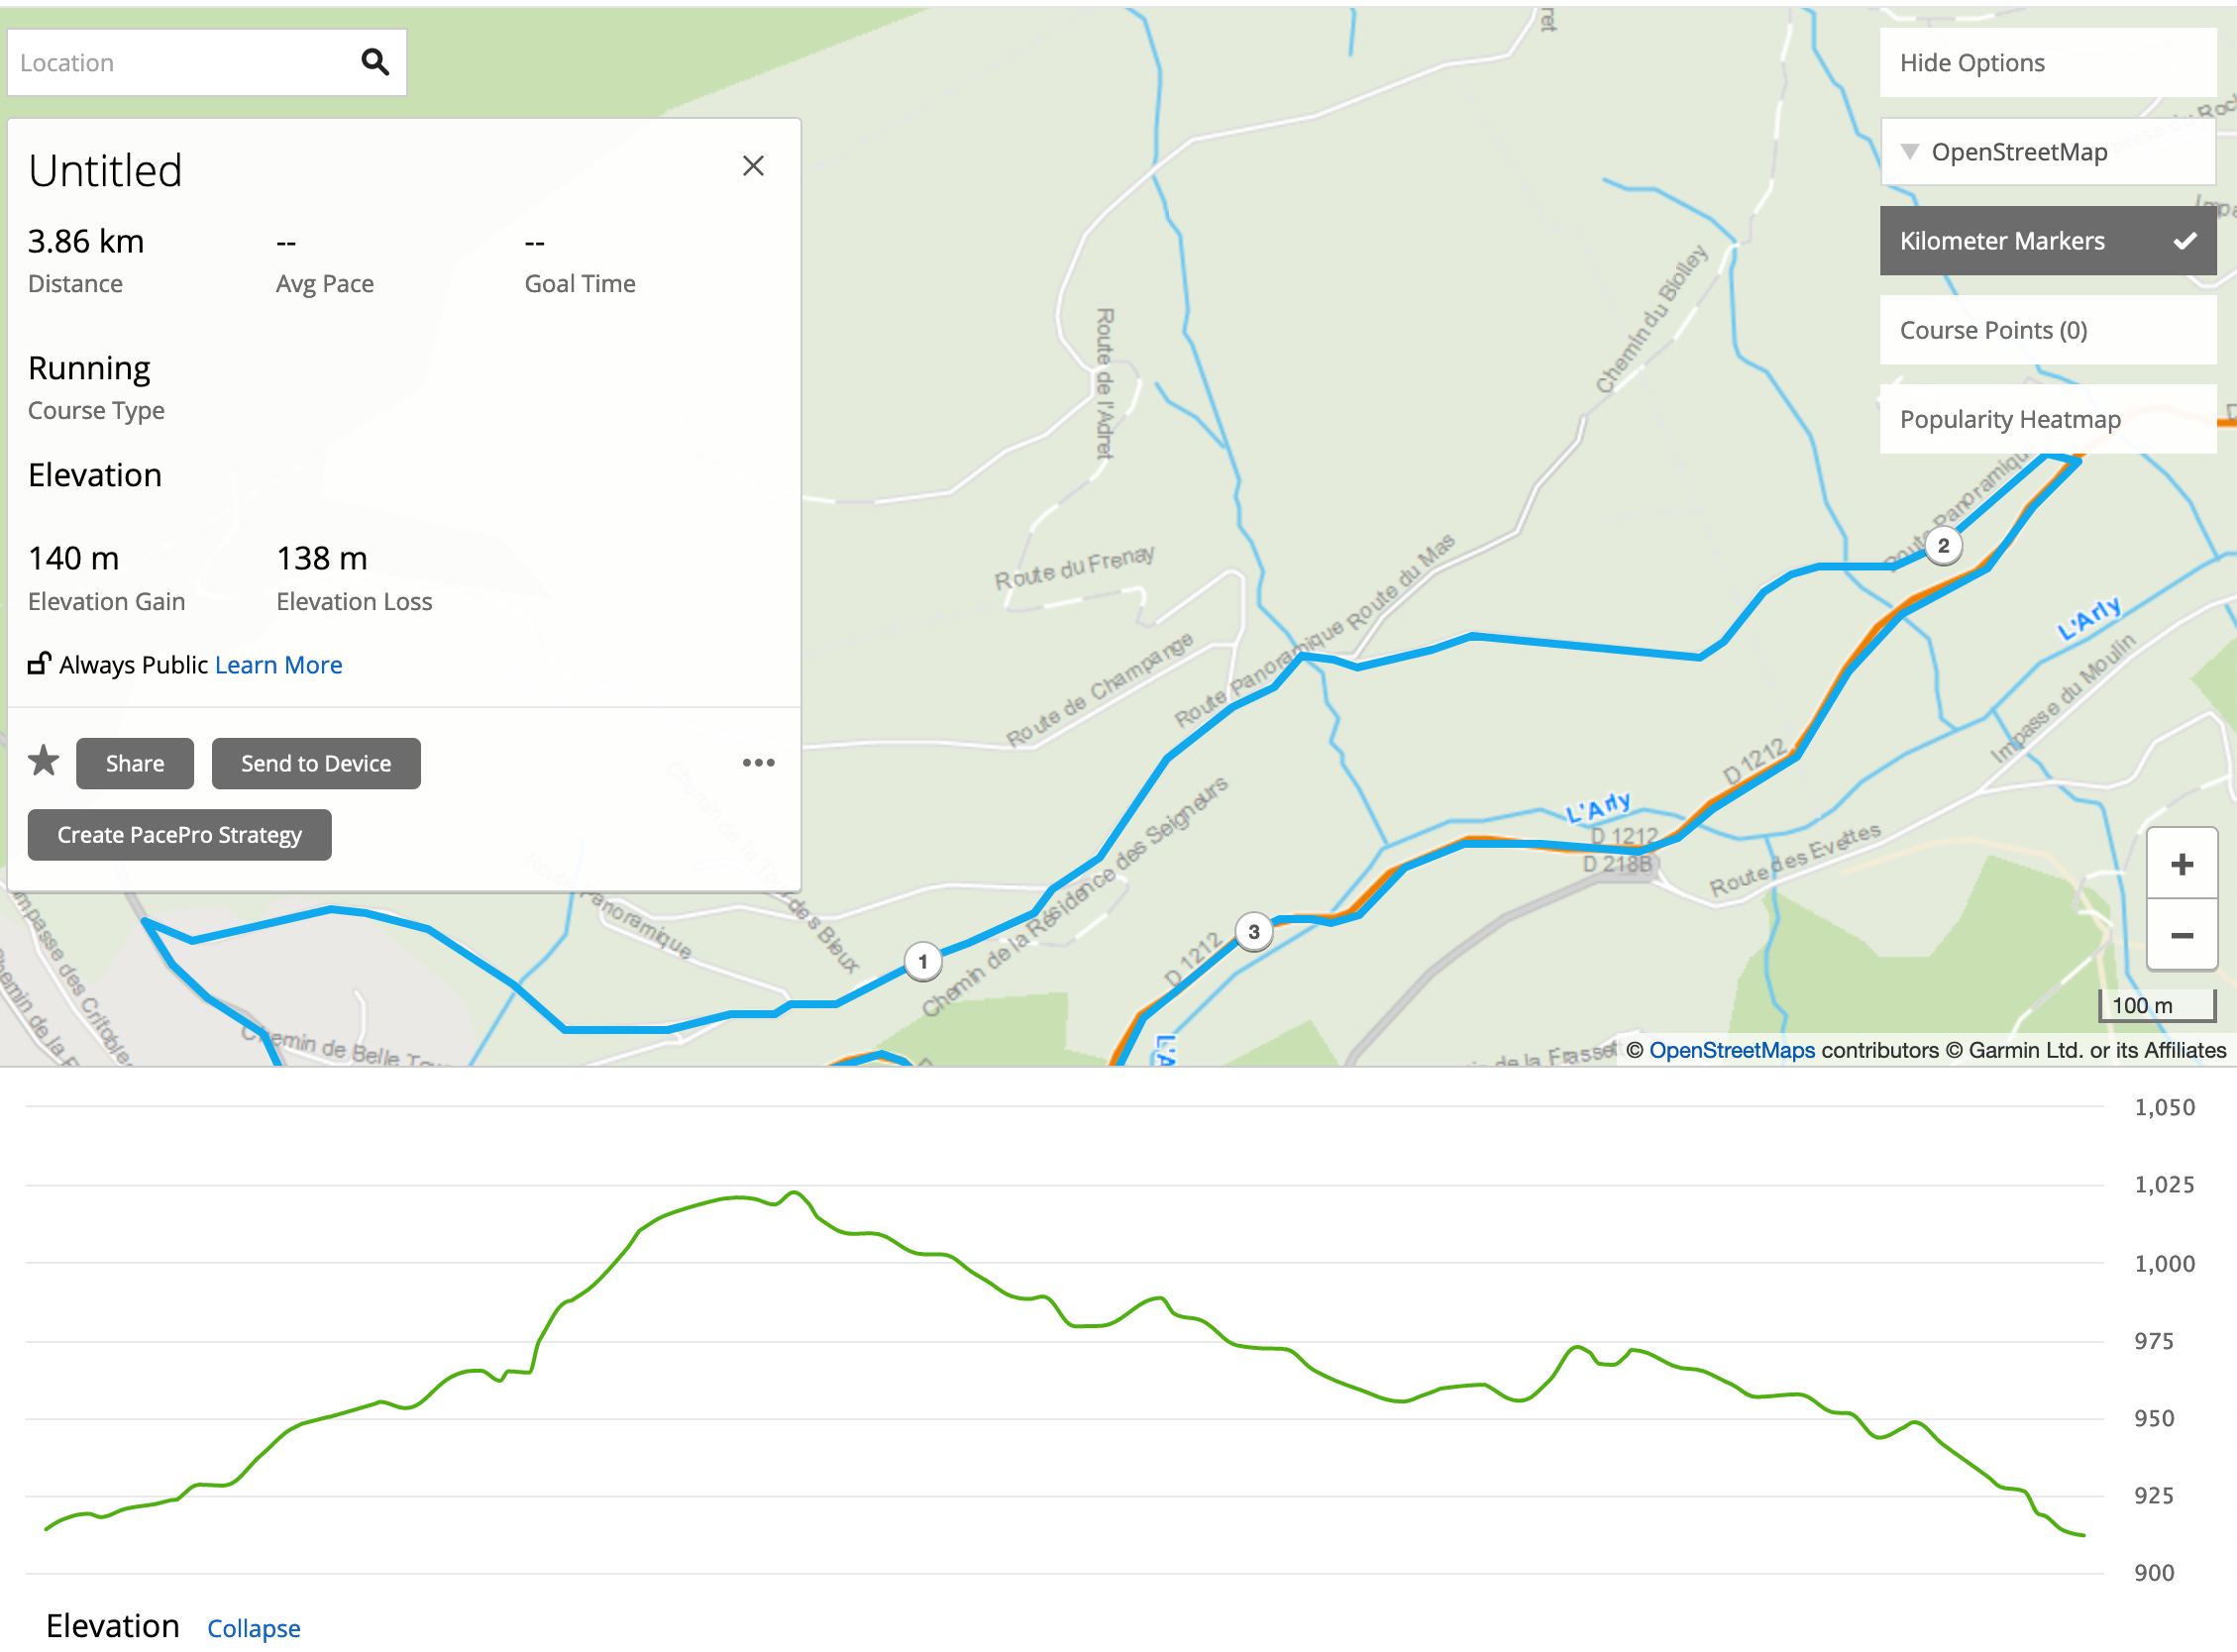The height and width of the screenshot is (1652, 2237).
Task: Click kilometer marker 1 on the route
Action: pos(922,962)
